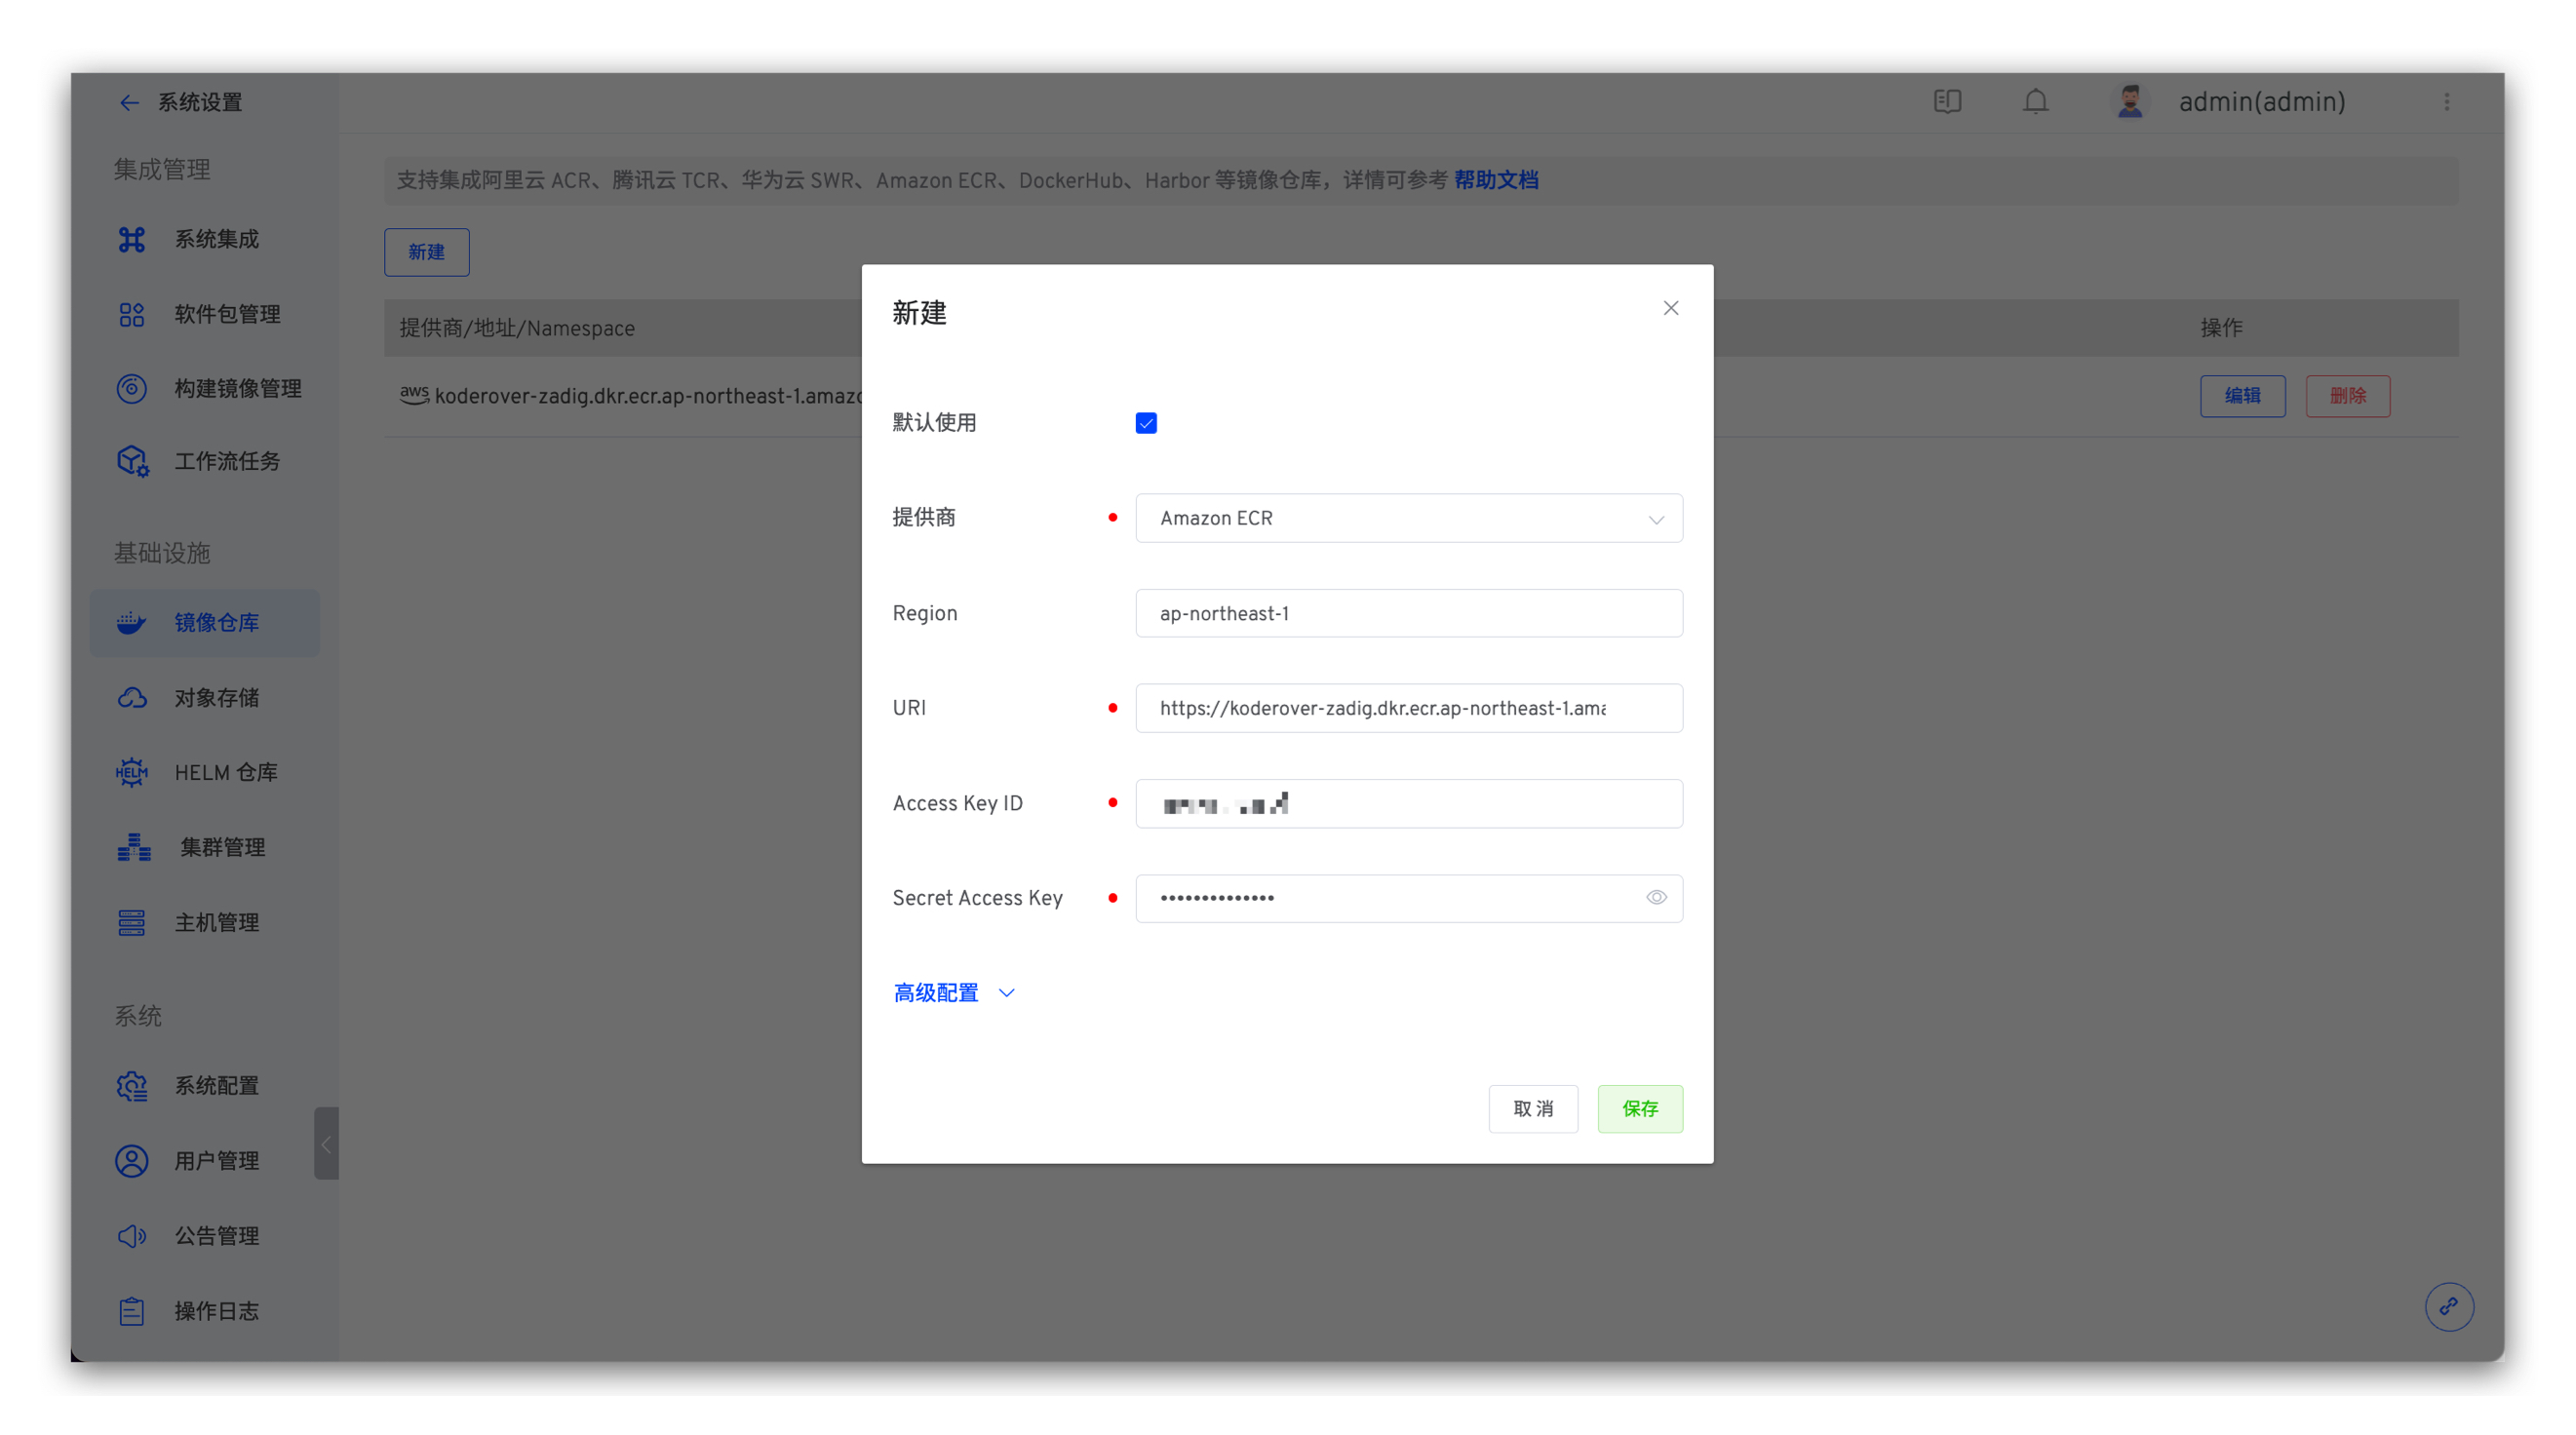Click into the Region input field
The height and width of the screenshot is (1435, 2576).
tap(1408, 613)
